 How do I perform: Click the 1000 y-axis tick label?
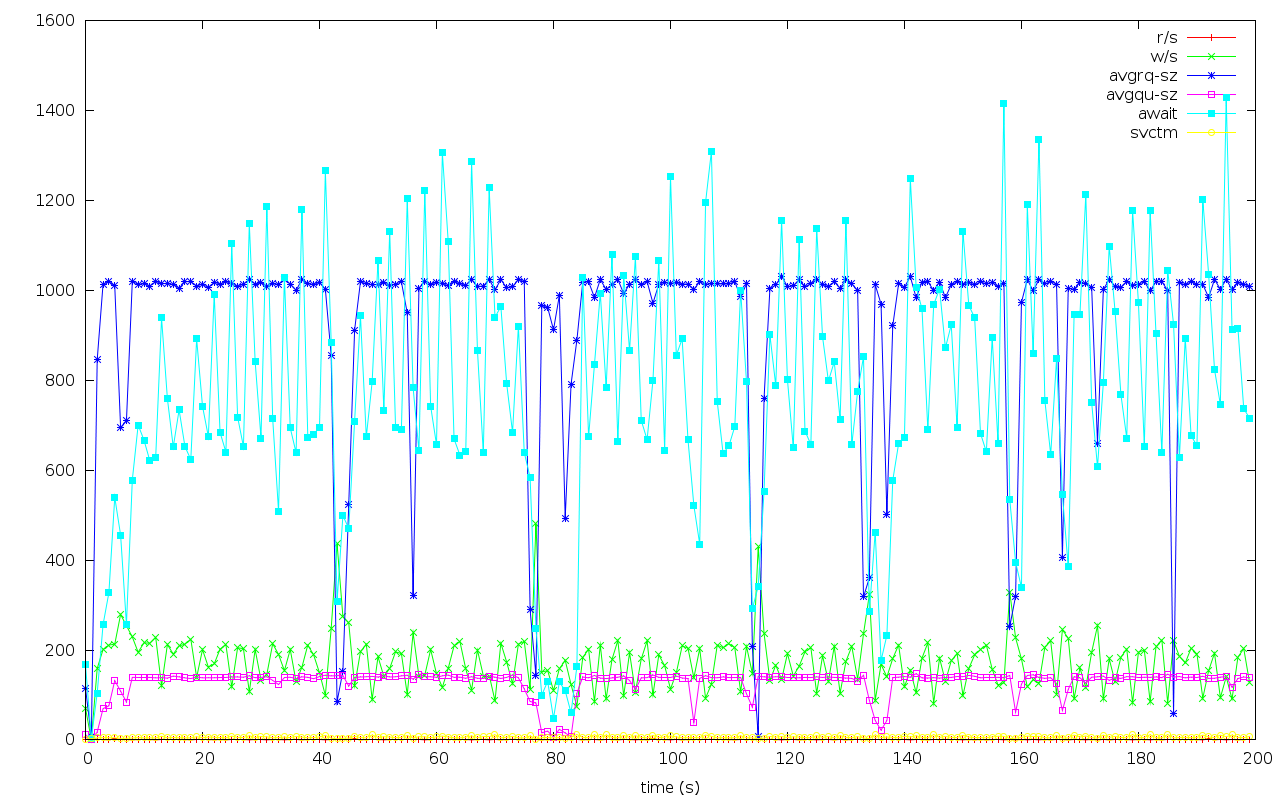coord(56,290)
